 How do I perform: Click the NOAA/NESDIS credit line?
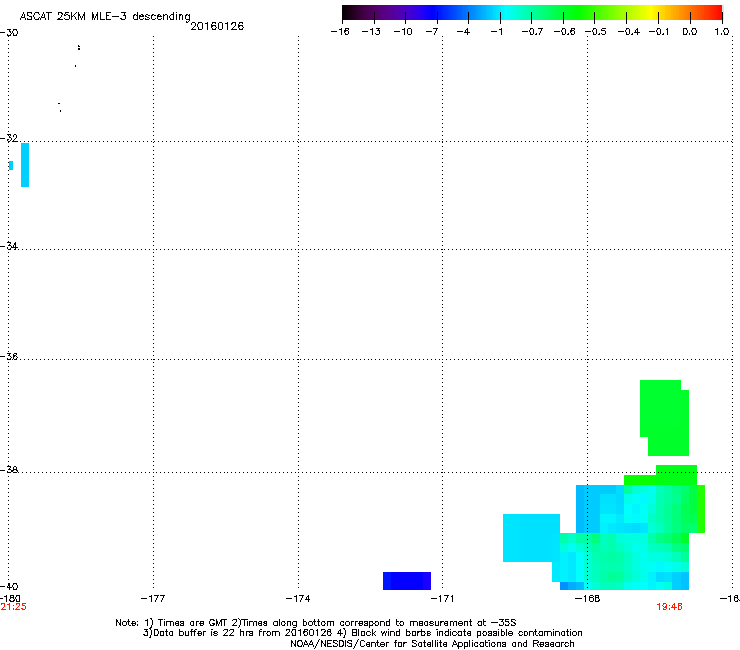click(432, 644)
